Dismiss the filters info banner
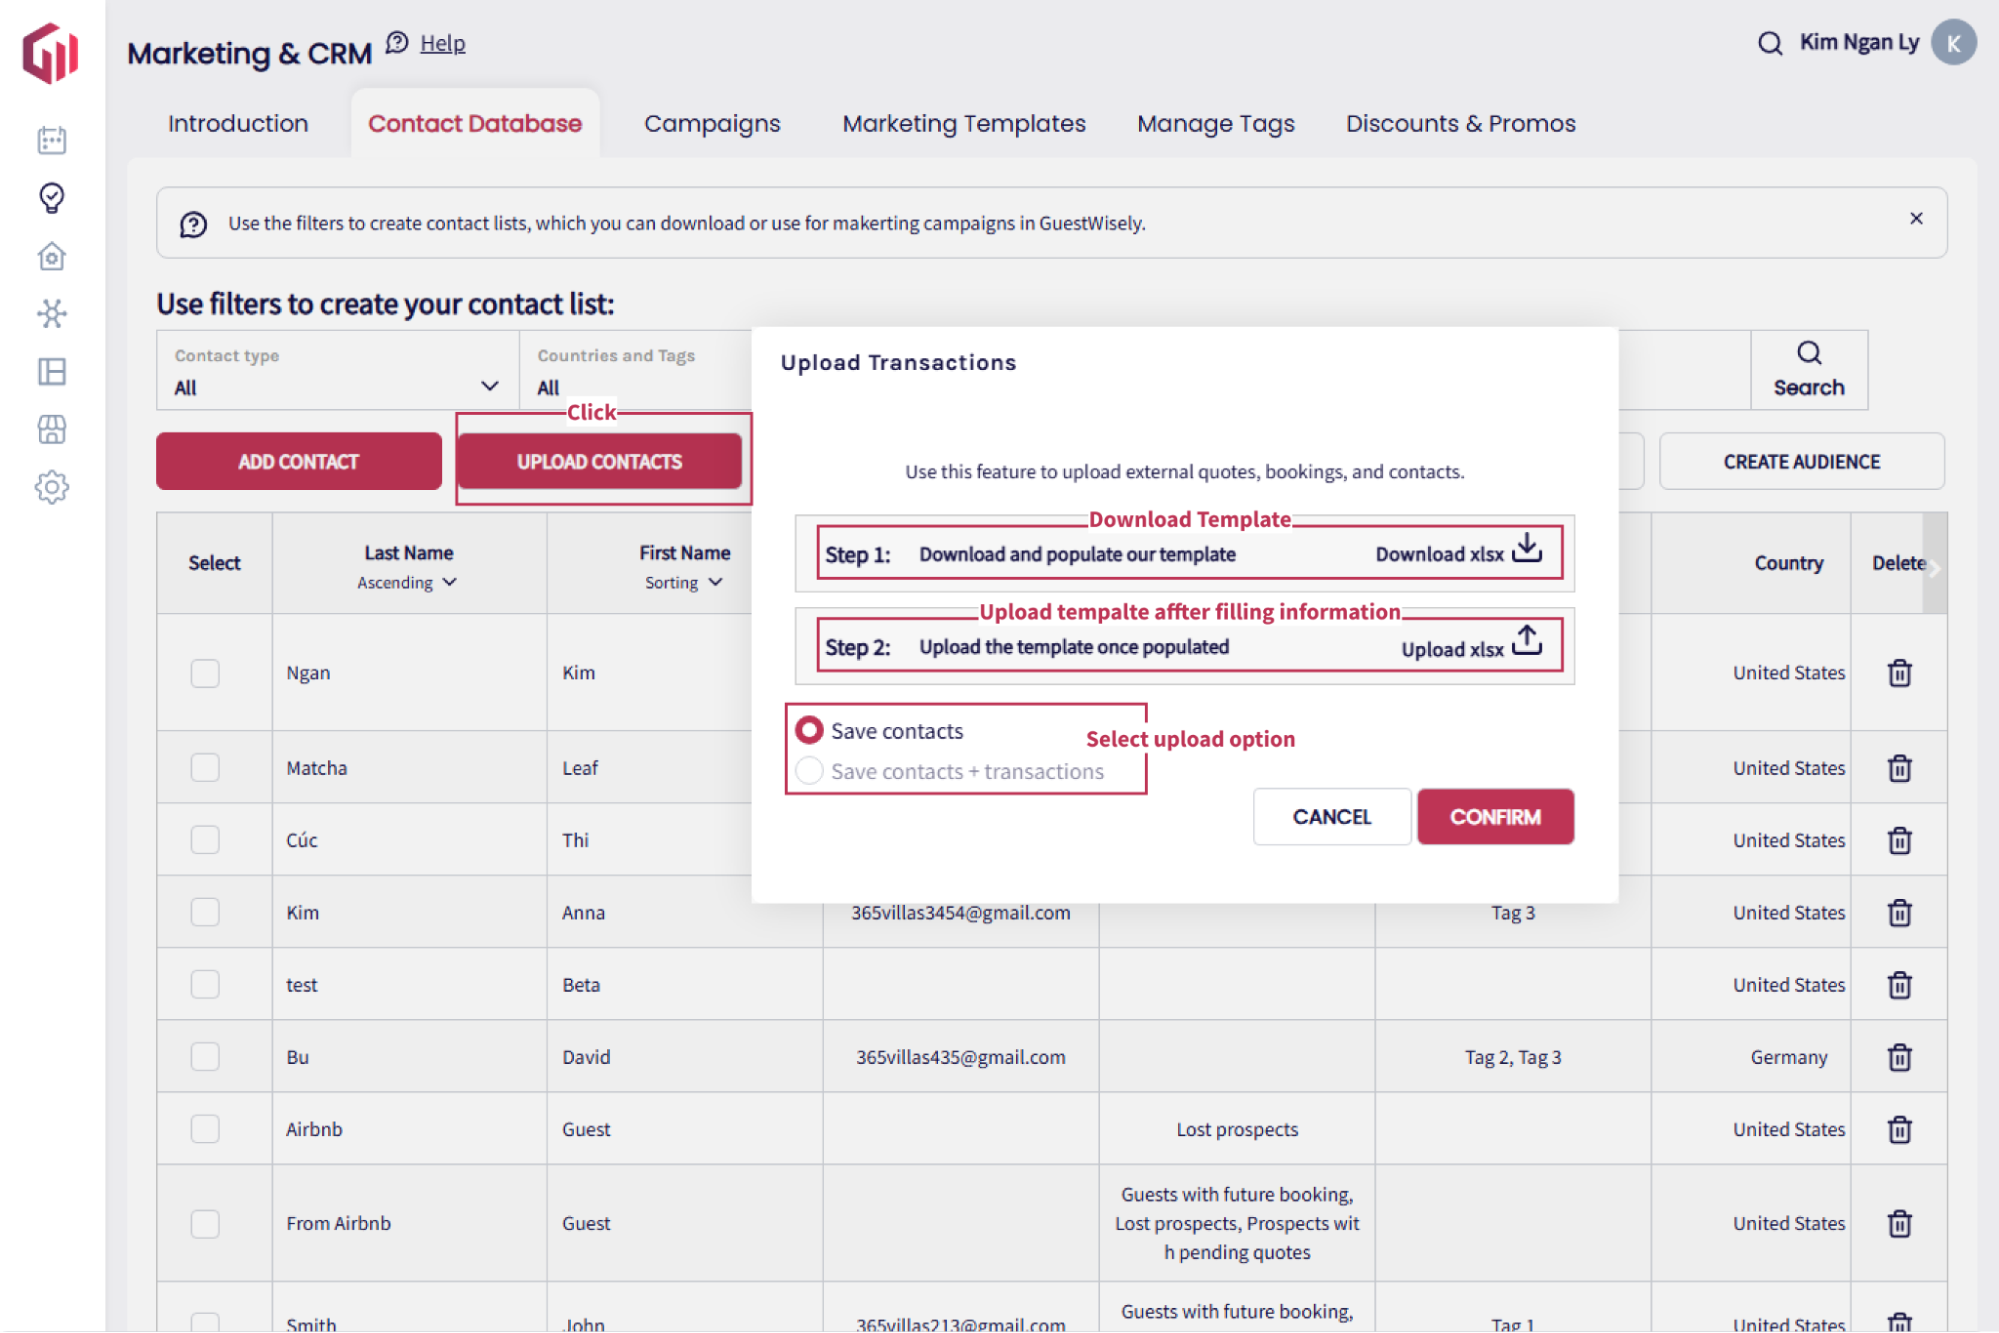The image size is (1999, 1333). coord(1916,219)
